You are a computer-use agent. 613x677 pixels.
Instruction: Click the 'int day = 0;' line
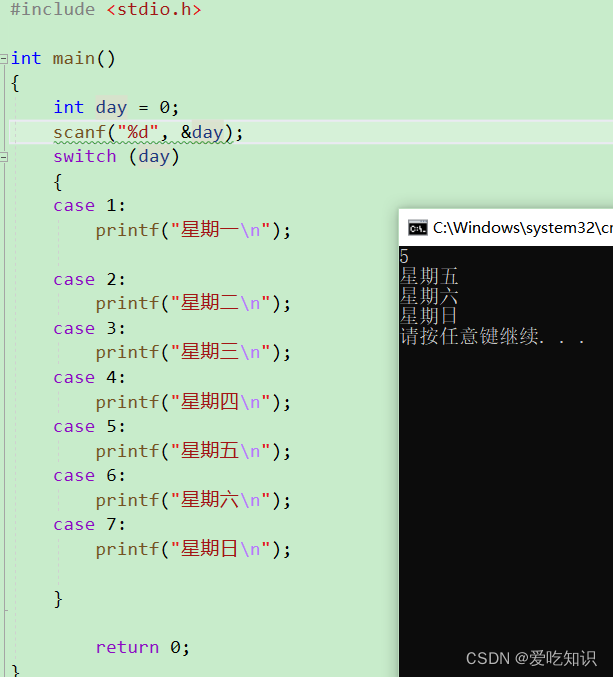click(116, 107)
